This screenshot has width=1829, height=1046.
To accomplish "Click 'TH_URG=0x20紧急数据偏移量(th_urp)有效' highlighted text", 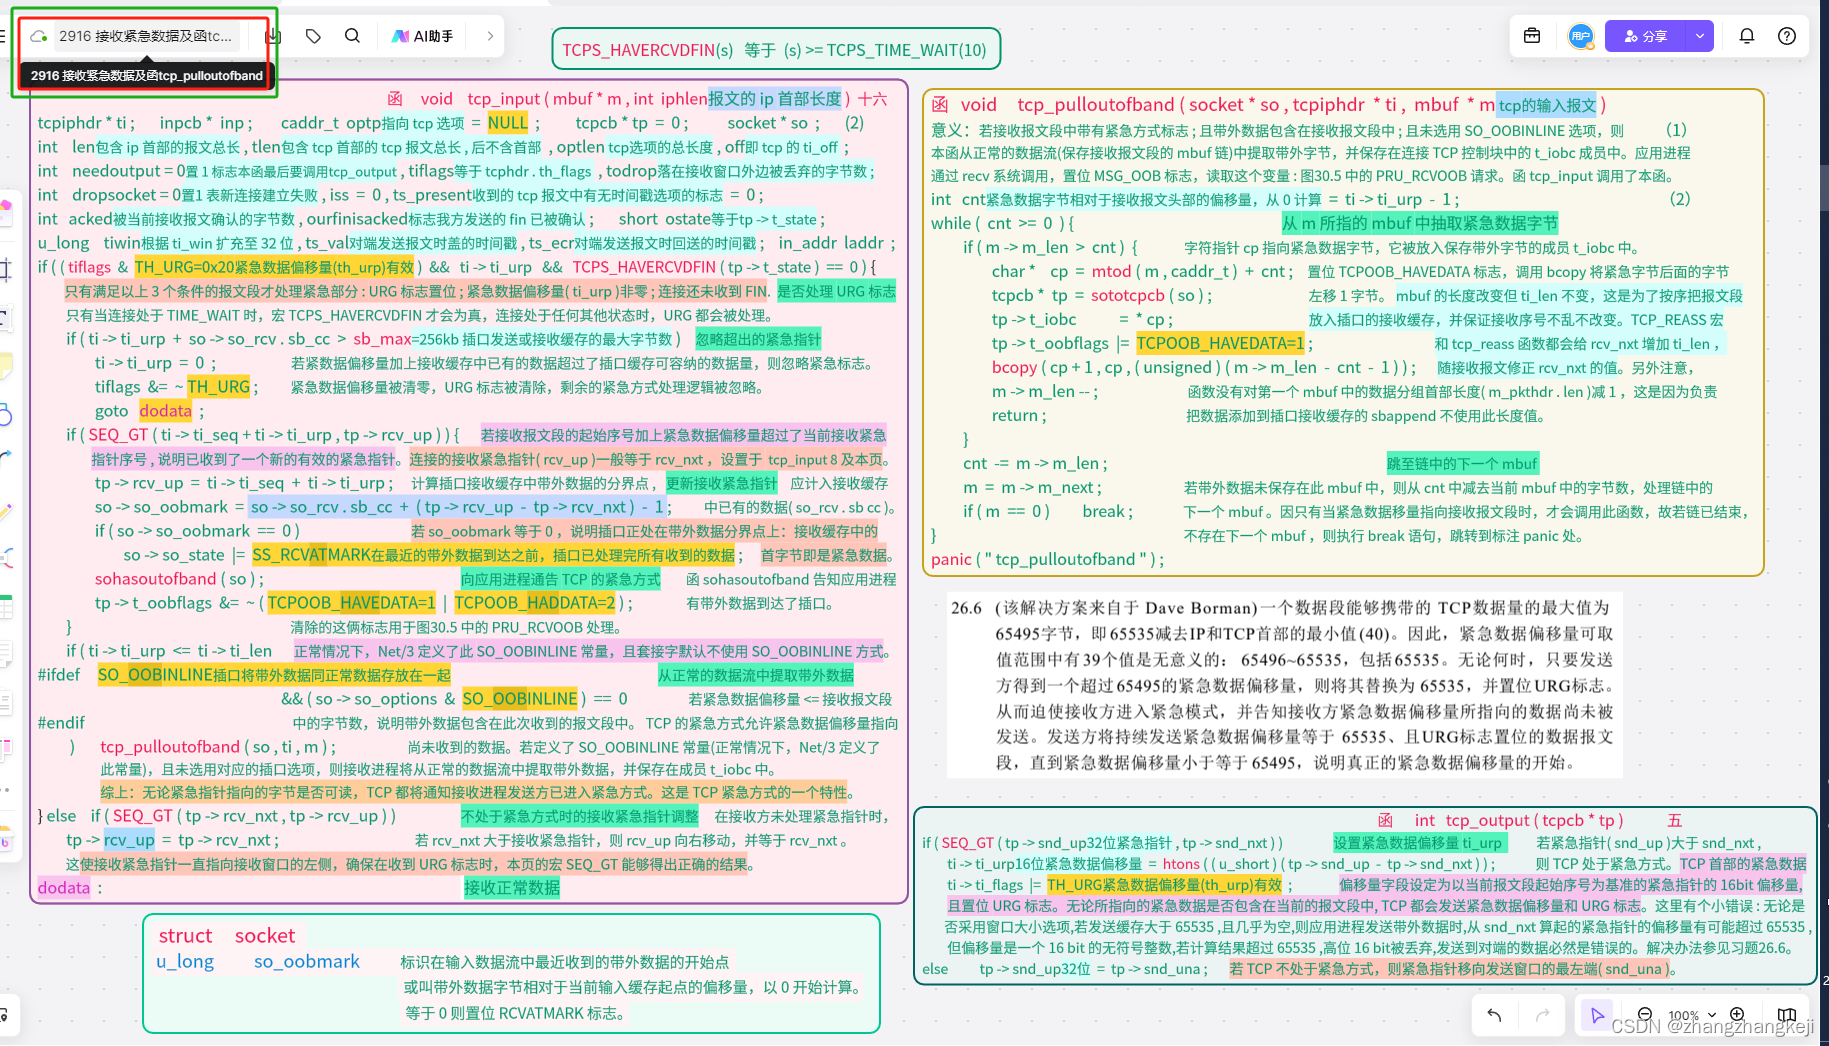I will click(x=274, y=267).
